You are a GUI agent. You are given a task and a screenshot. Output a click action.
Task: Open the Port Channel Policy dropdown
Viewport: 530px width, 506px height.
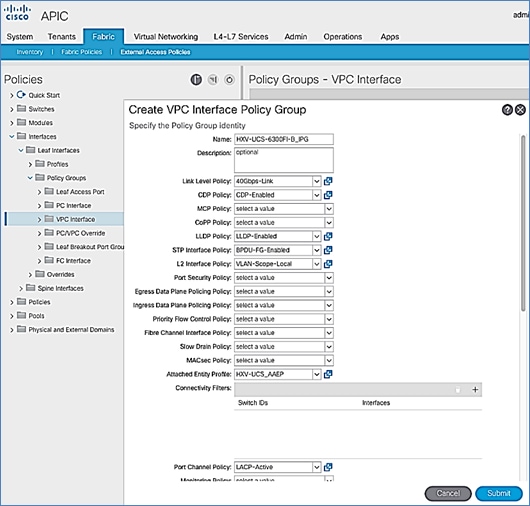coord(316,467)
